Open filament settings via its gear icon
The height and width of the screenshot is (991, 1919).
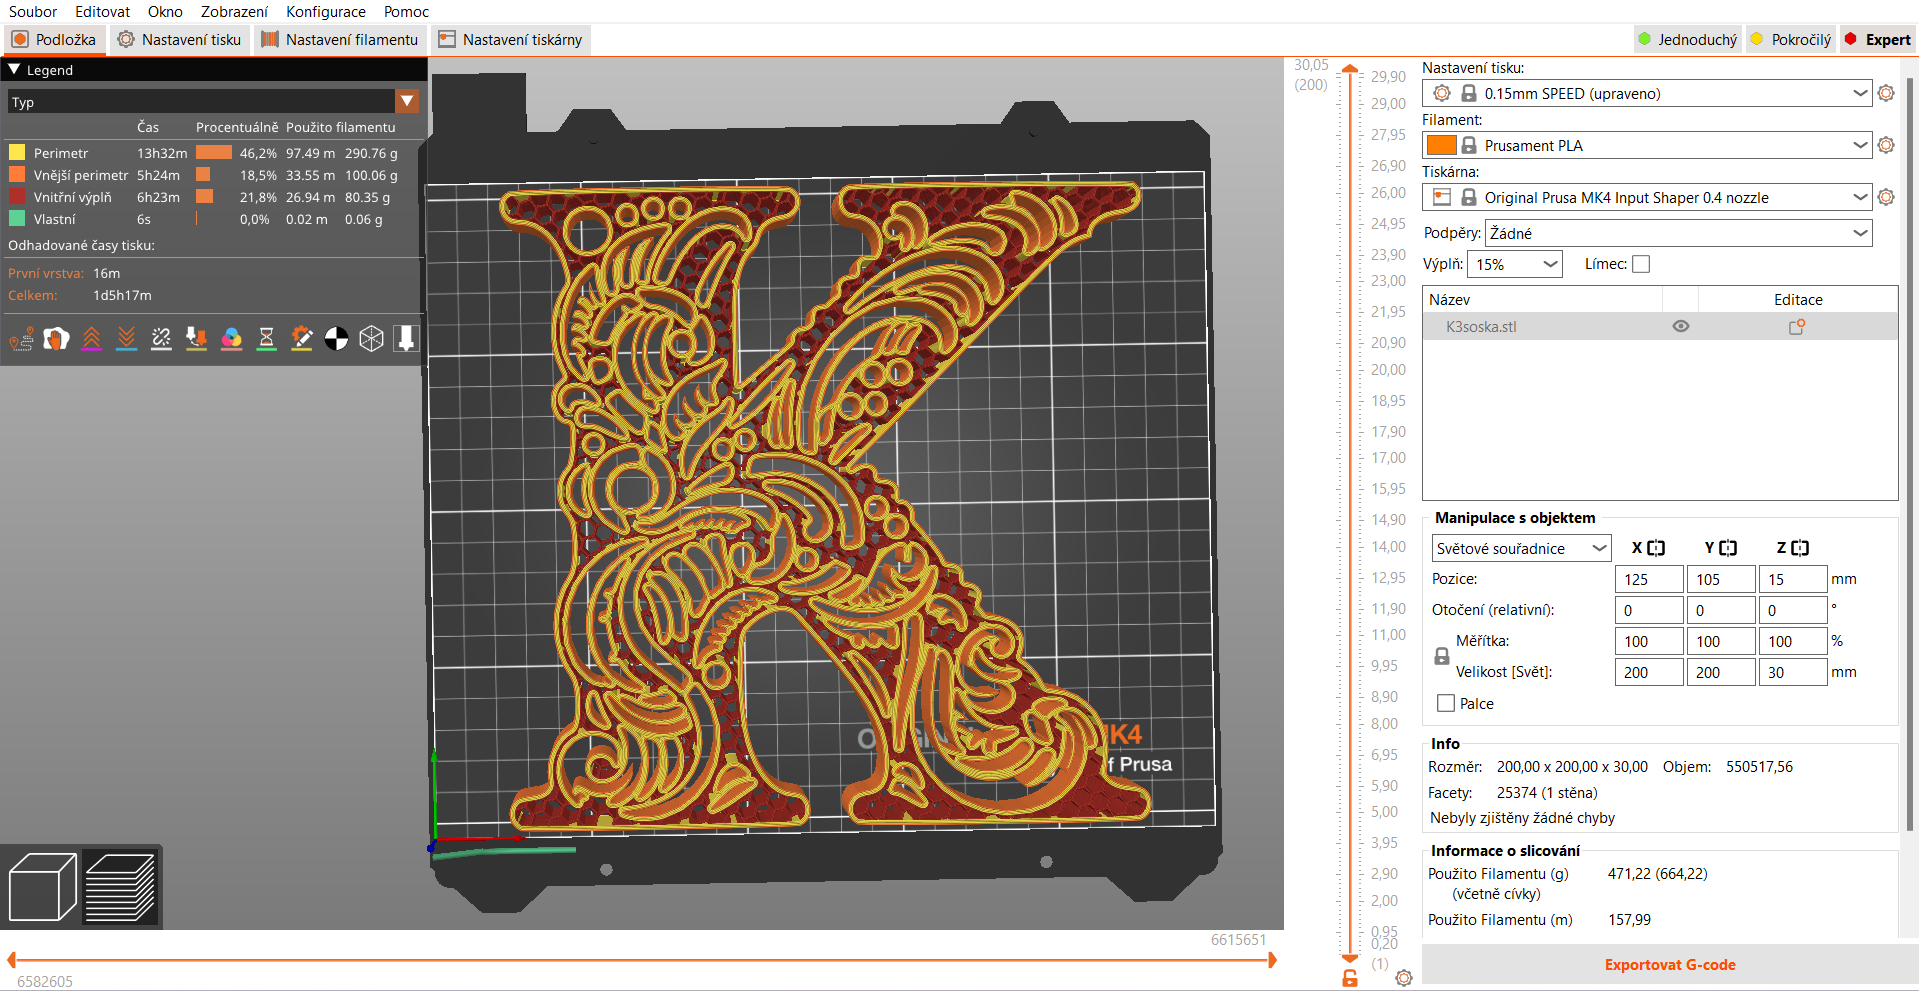1888,145
